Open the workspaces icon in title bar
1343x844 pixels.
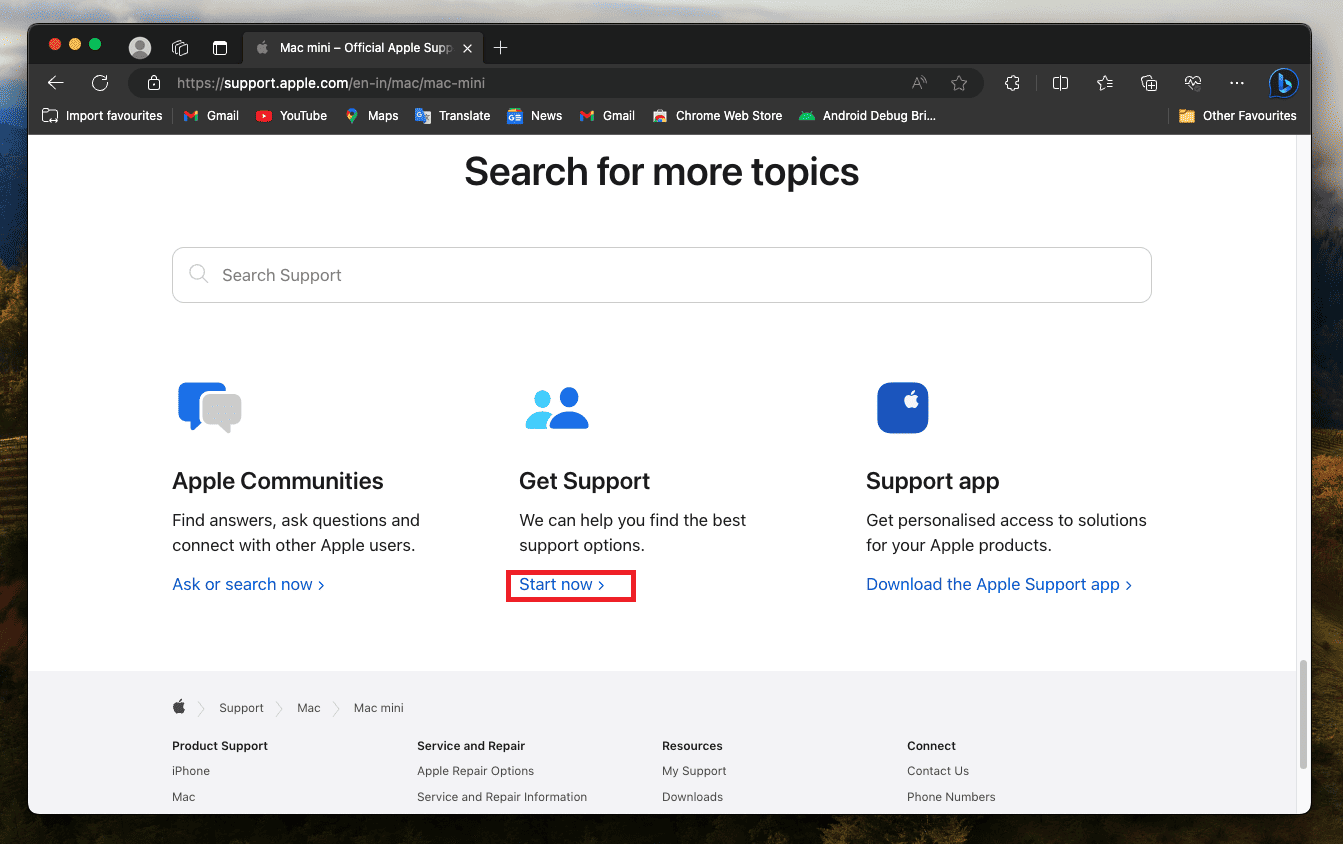[x=180, y=47]
